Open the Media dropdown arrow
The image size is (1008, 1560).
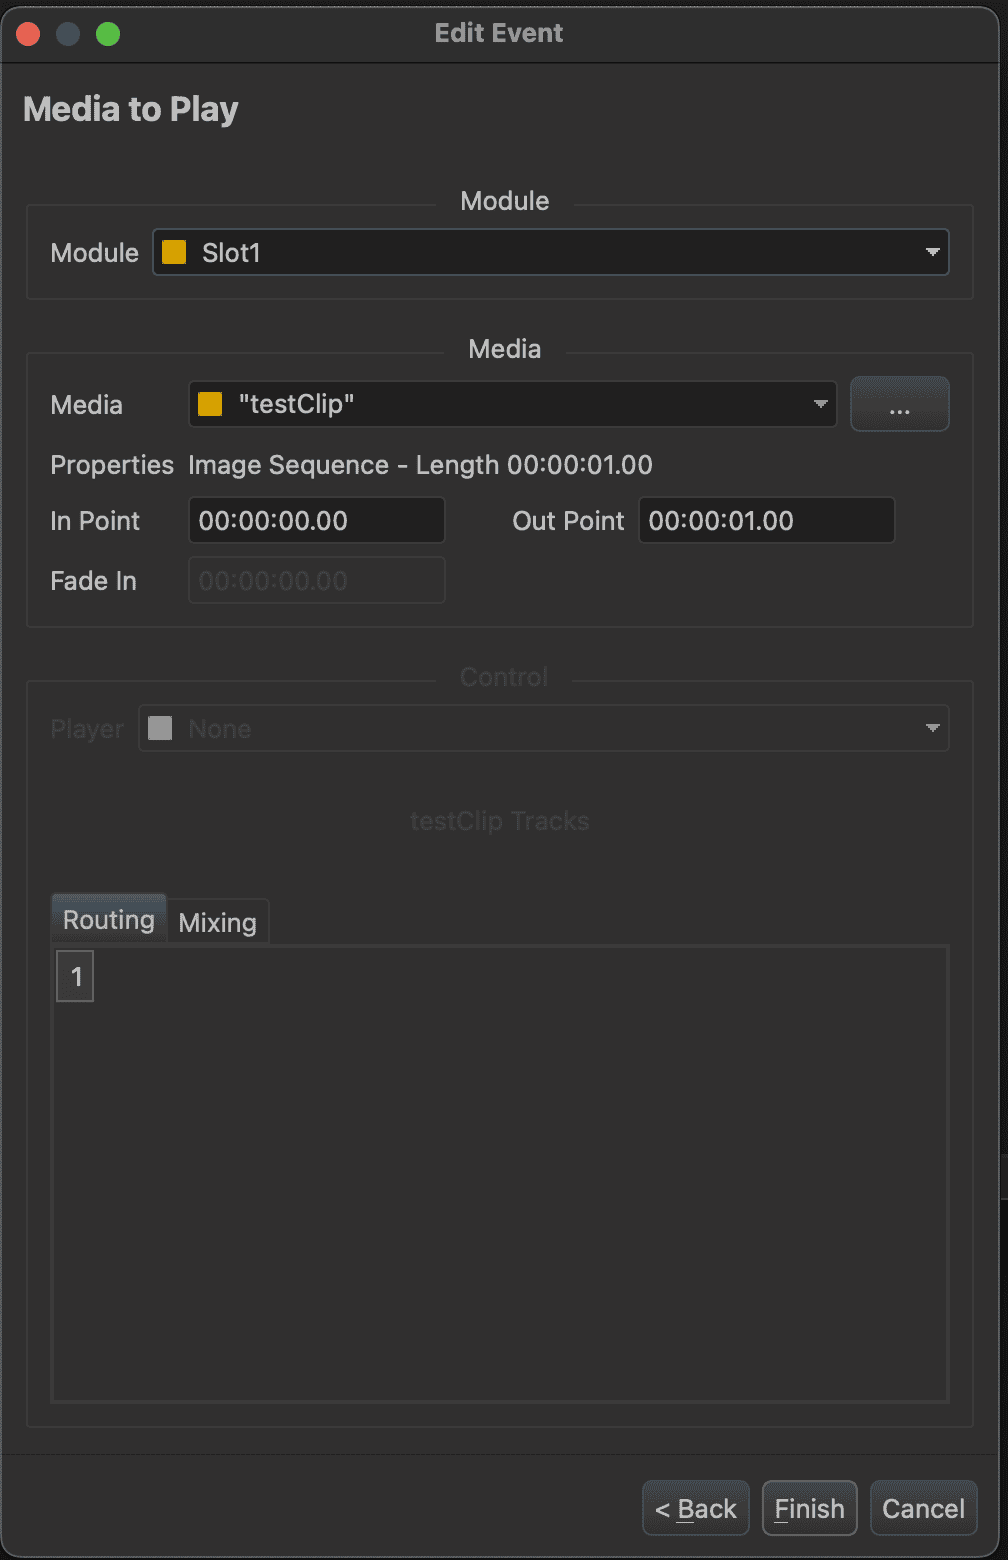(820, 405)
